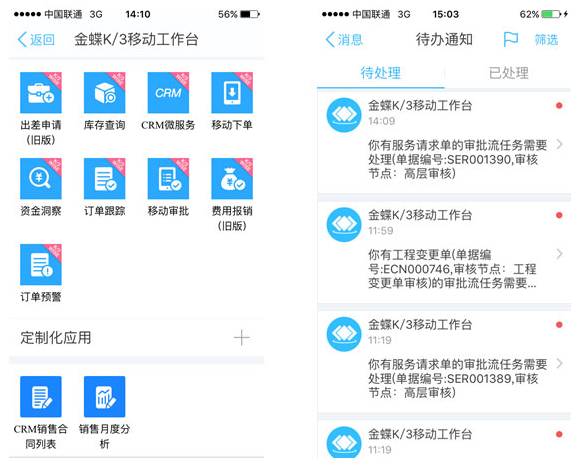The image size is (575, 476).
Task: Select the 待处理 tab
Action: click(x=381, y=73)
